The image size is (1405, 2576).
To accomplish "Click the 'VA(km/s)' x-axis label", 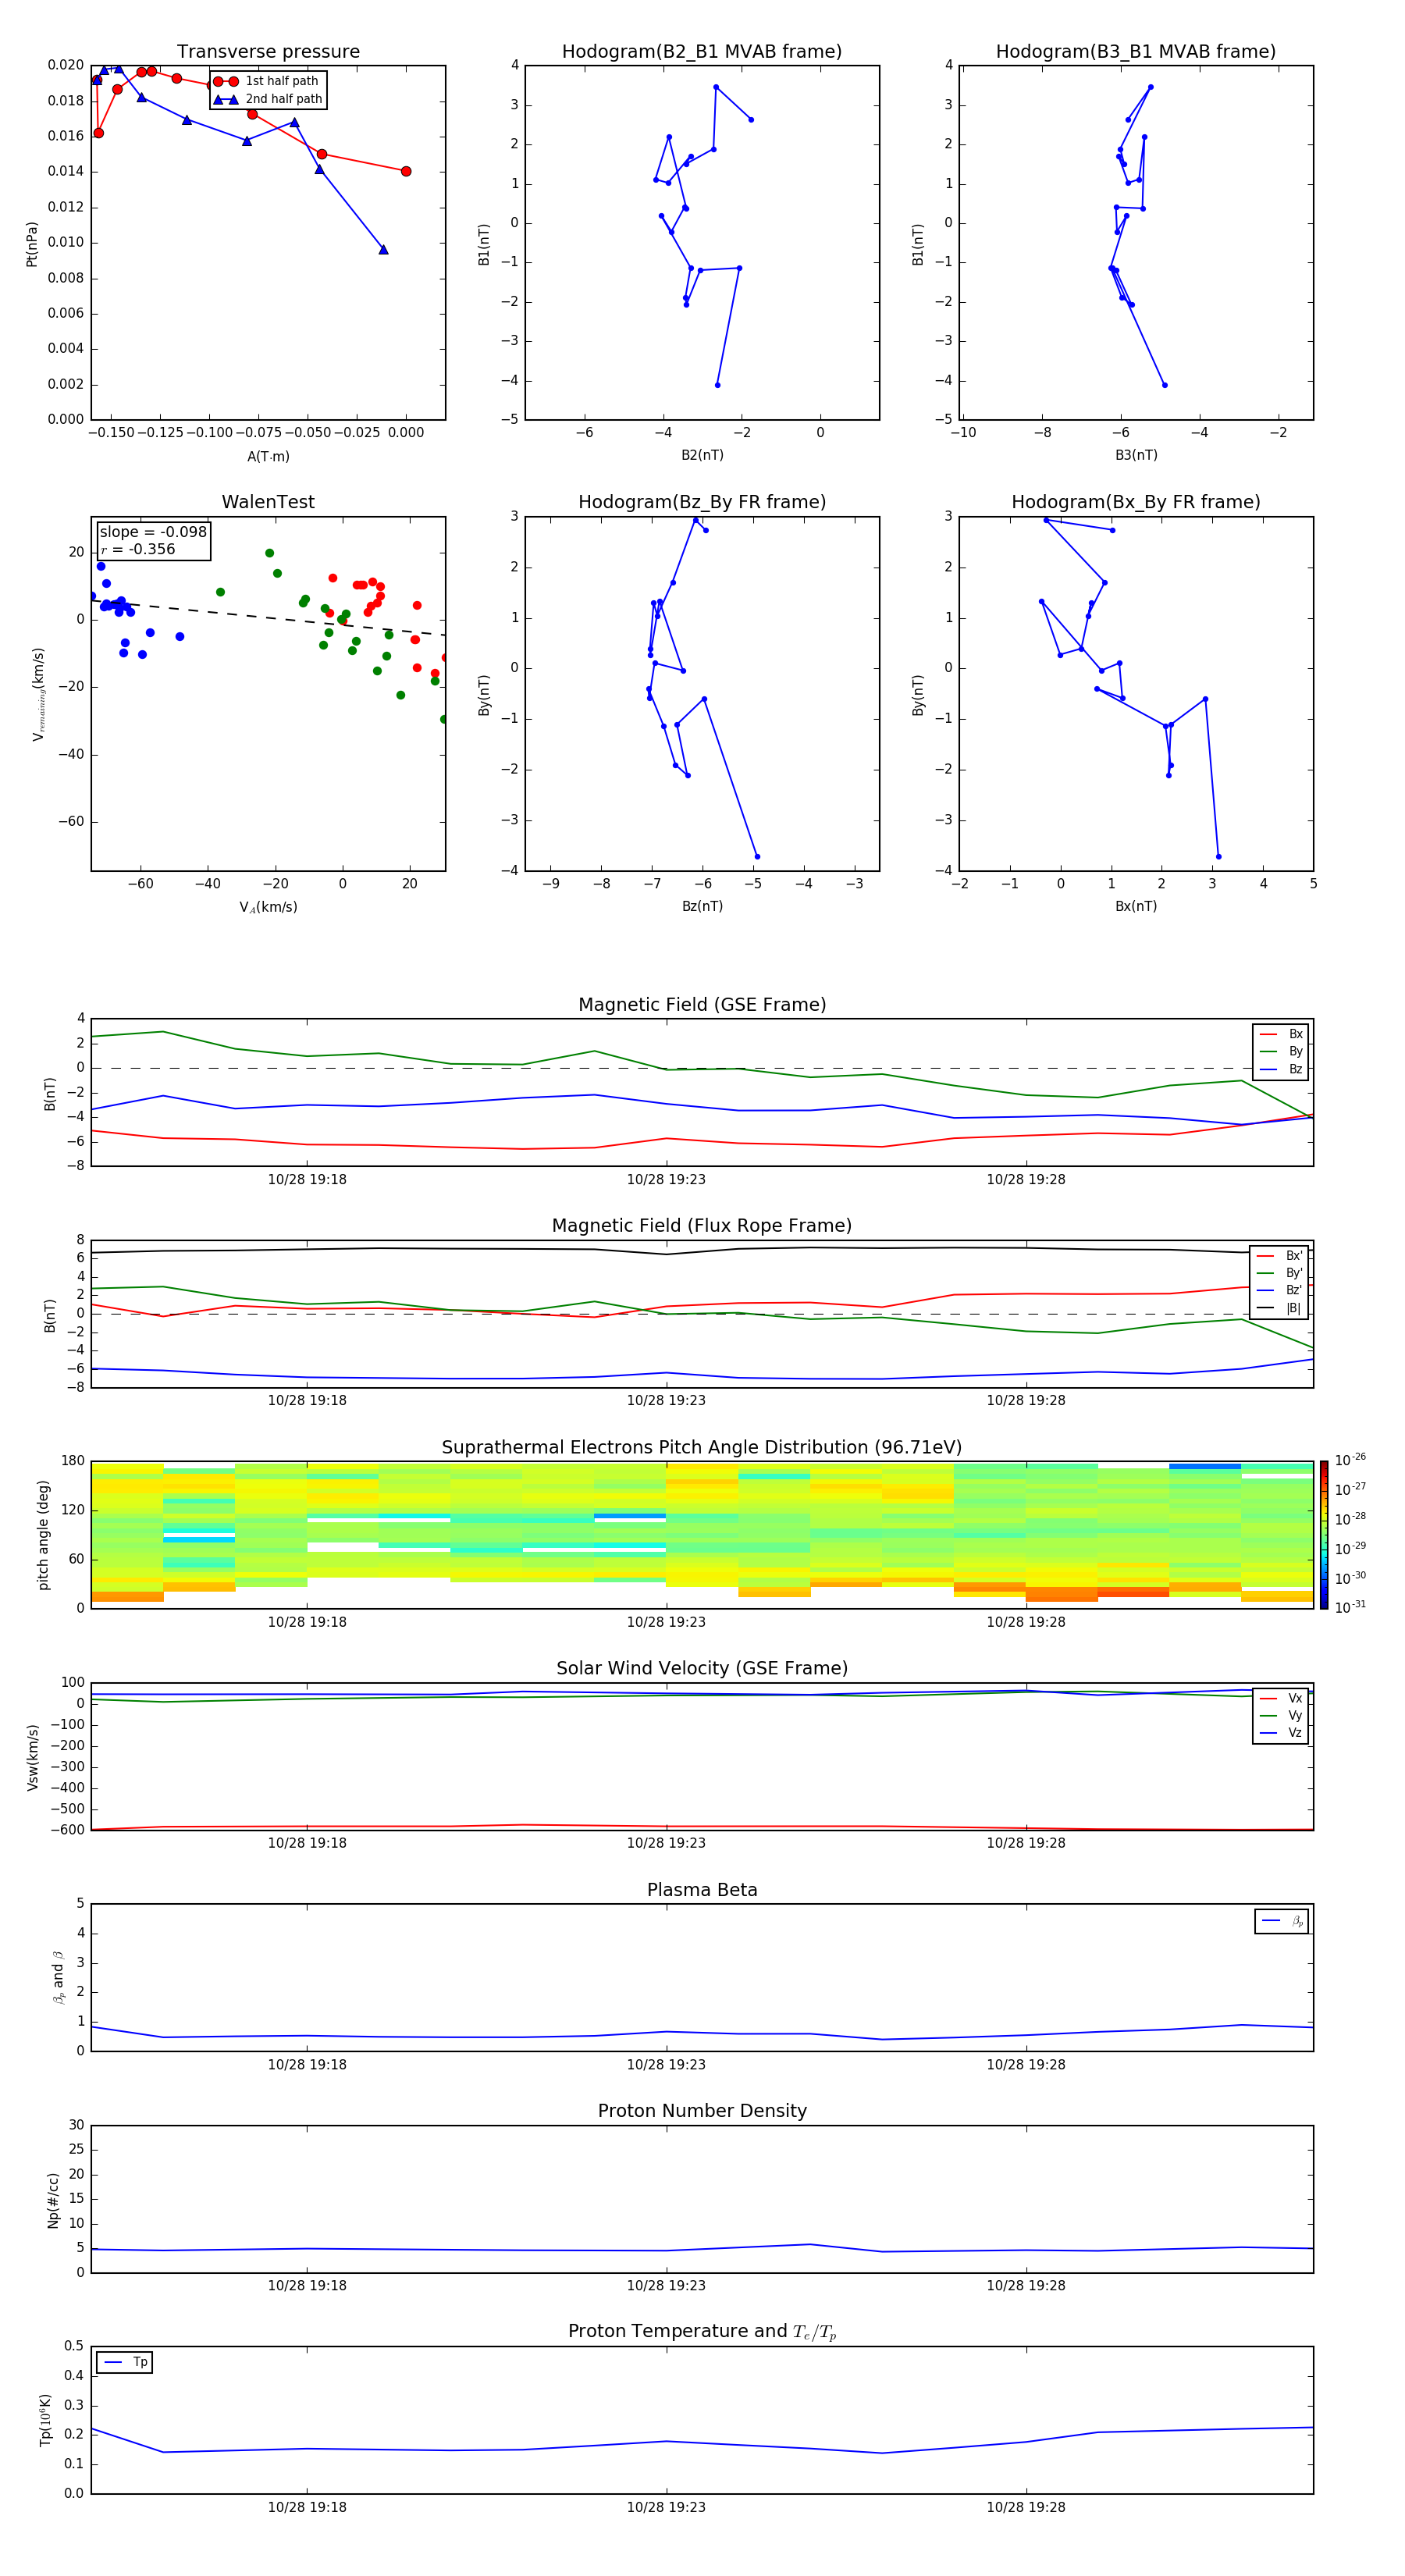I will click(x=268, y=907).
